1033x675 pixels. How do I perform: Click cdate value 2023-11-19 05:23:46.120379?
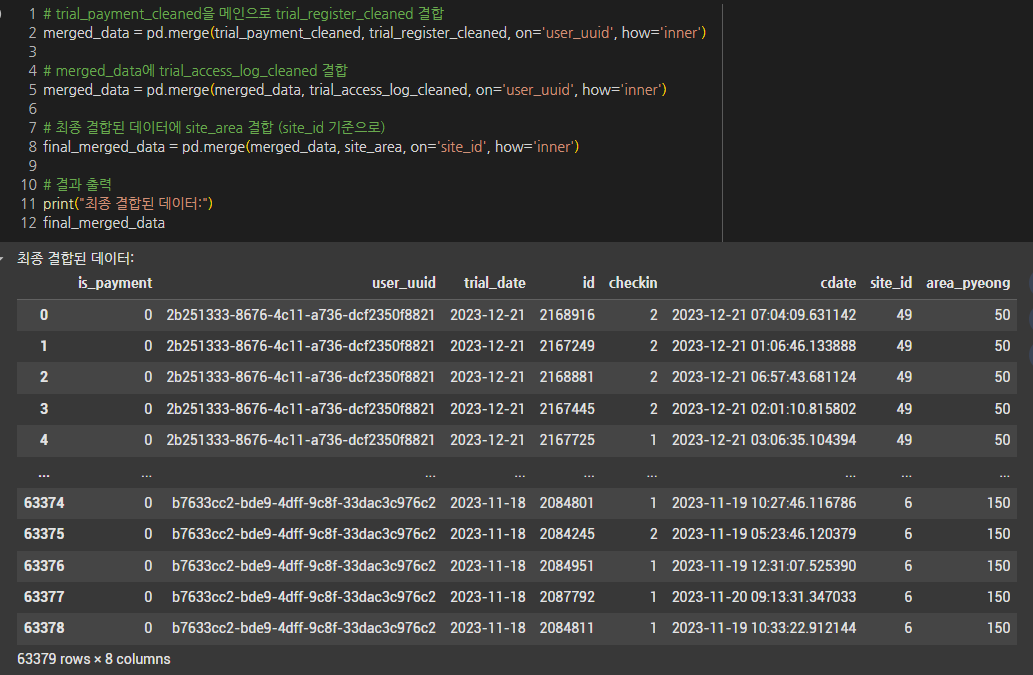[764, 534]
